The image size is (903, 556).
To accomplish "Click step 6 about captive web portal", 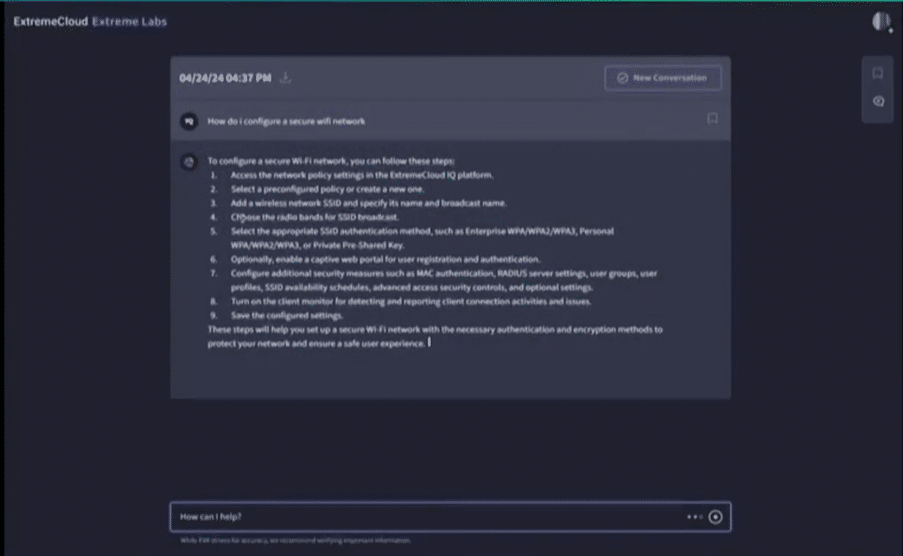I will point(385,259).
